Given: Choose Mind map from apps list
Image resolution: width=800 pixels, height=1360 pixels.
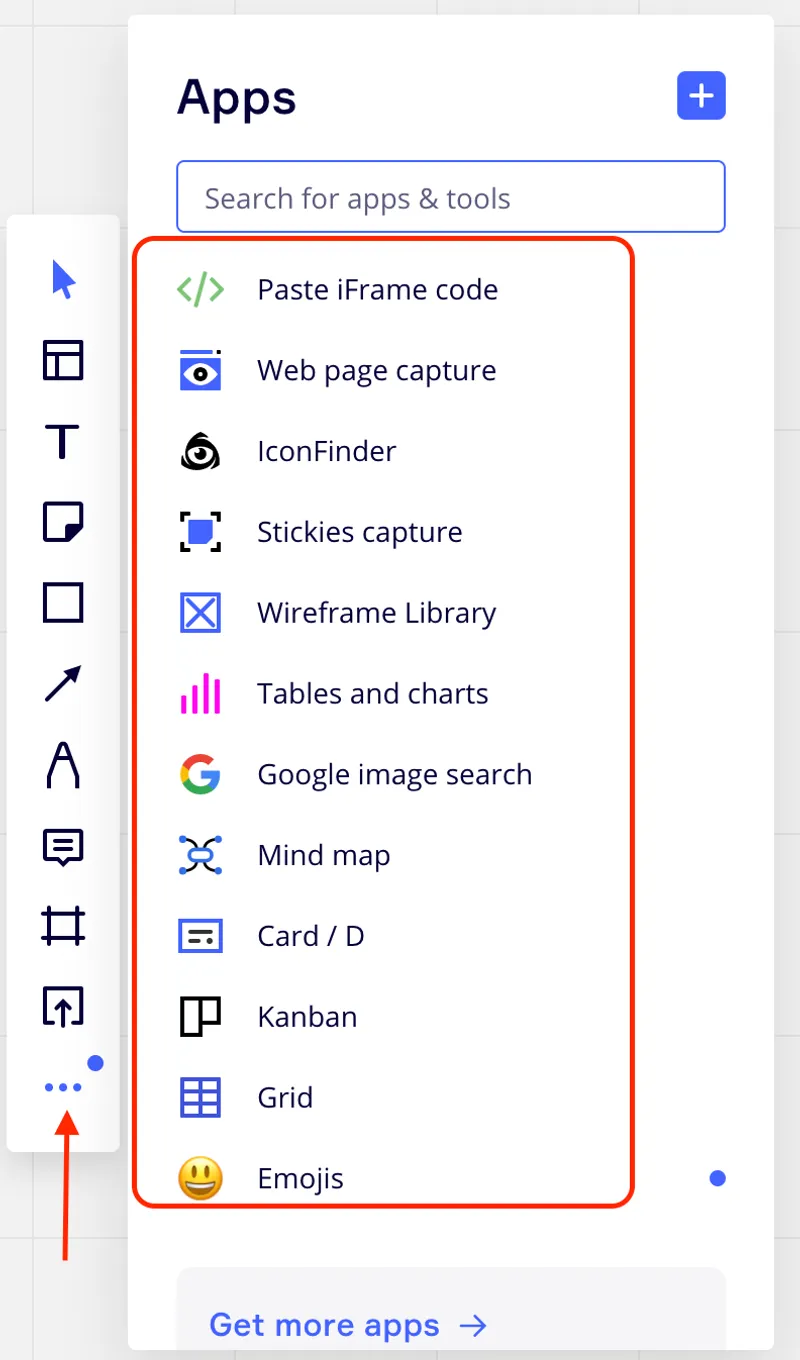Looking at the screenshot, I should (x=323, y=856).
